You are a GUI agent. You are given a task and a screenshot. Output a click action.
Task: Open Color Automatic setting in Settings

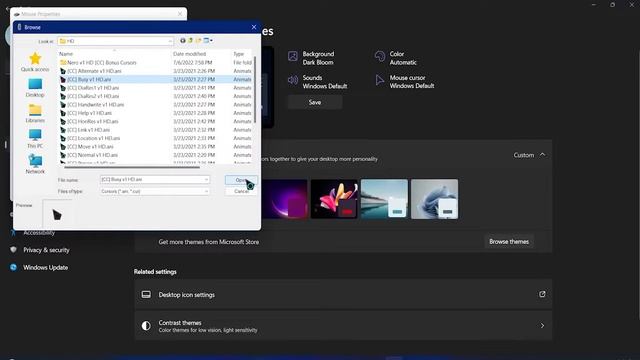pos(396,58)
